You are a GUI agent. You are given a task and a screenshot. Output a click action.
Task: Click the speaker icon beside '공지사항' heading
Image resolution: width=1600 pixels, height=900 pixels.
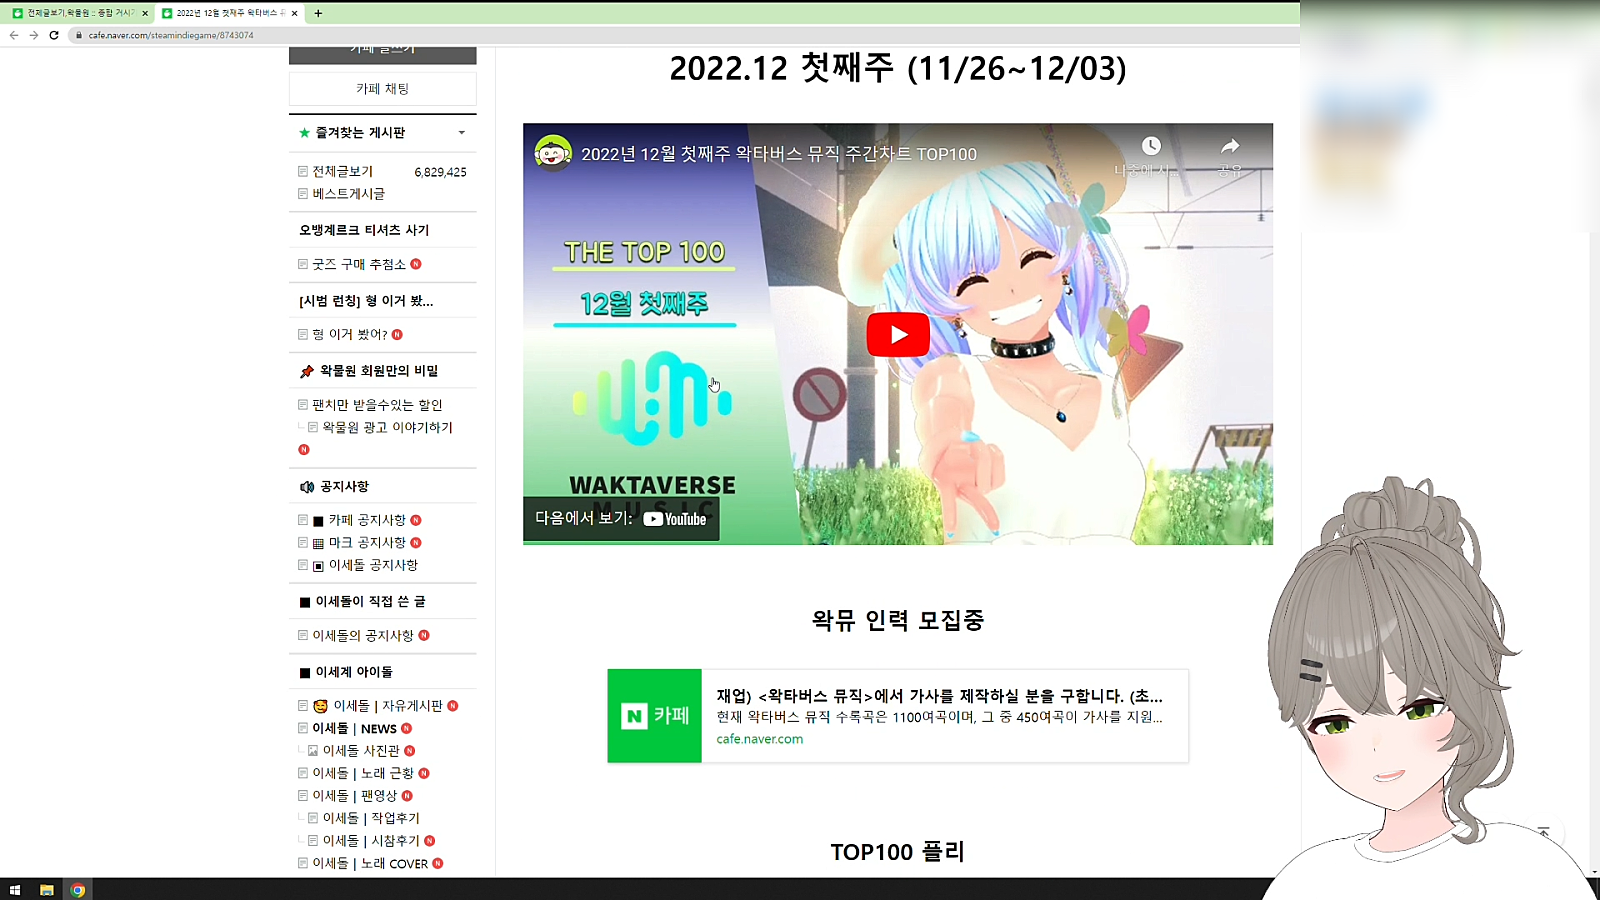(307, 487)
